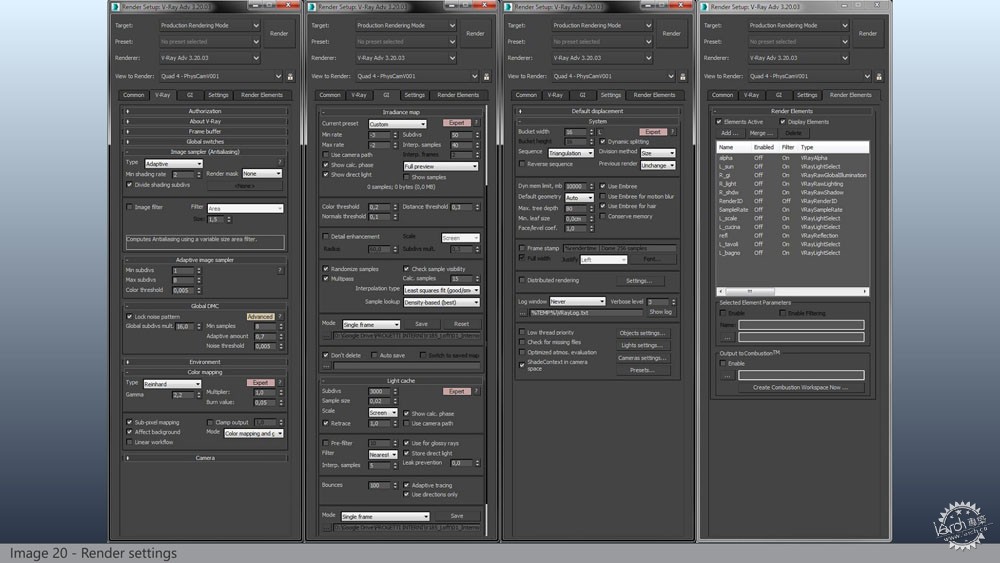Toggle Divide shading subdivs checkbox

[129, 185]
